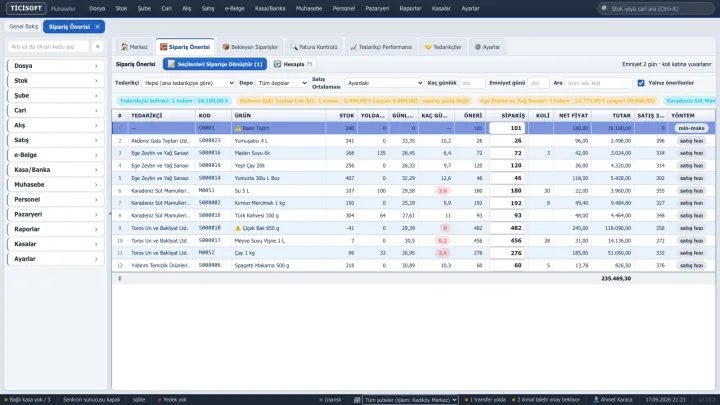Edit the Sipariş quantity 482 for Çiçek Balı
Image resolution: width=720 pixels, height=405 pixels.
coord(507,228)
